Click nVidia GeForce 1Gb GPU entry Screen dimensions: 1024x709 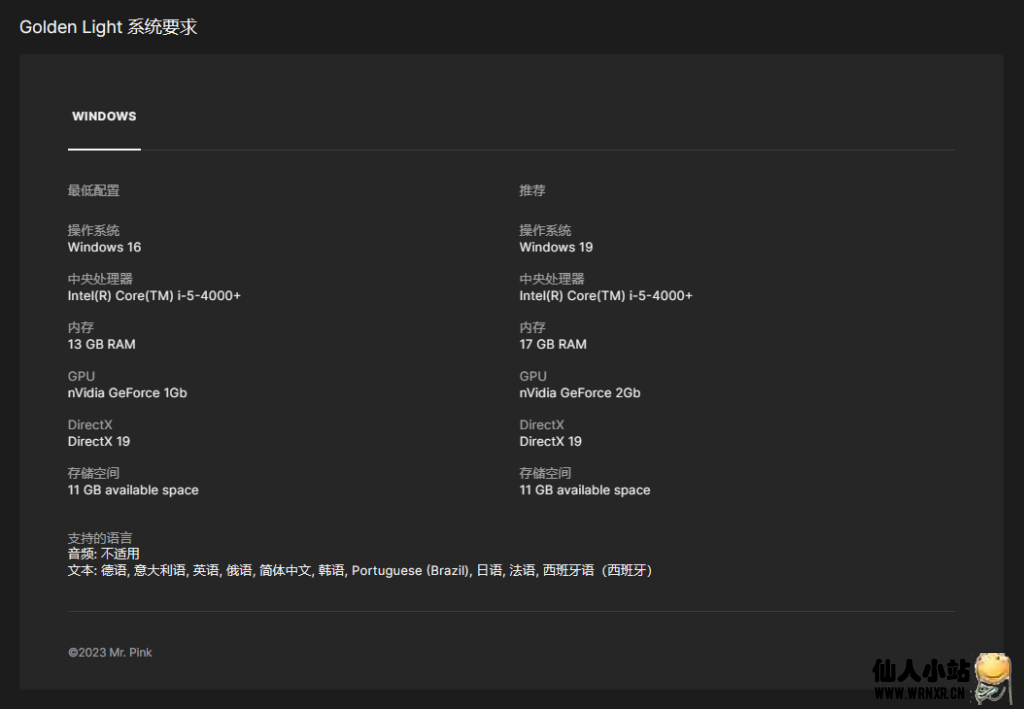coord(127,393)
